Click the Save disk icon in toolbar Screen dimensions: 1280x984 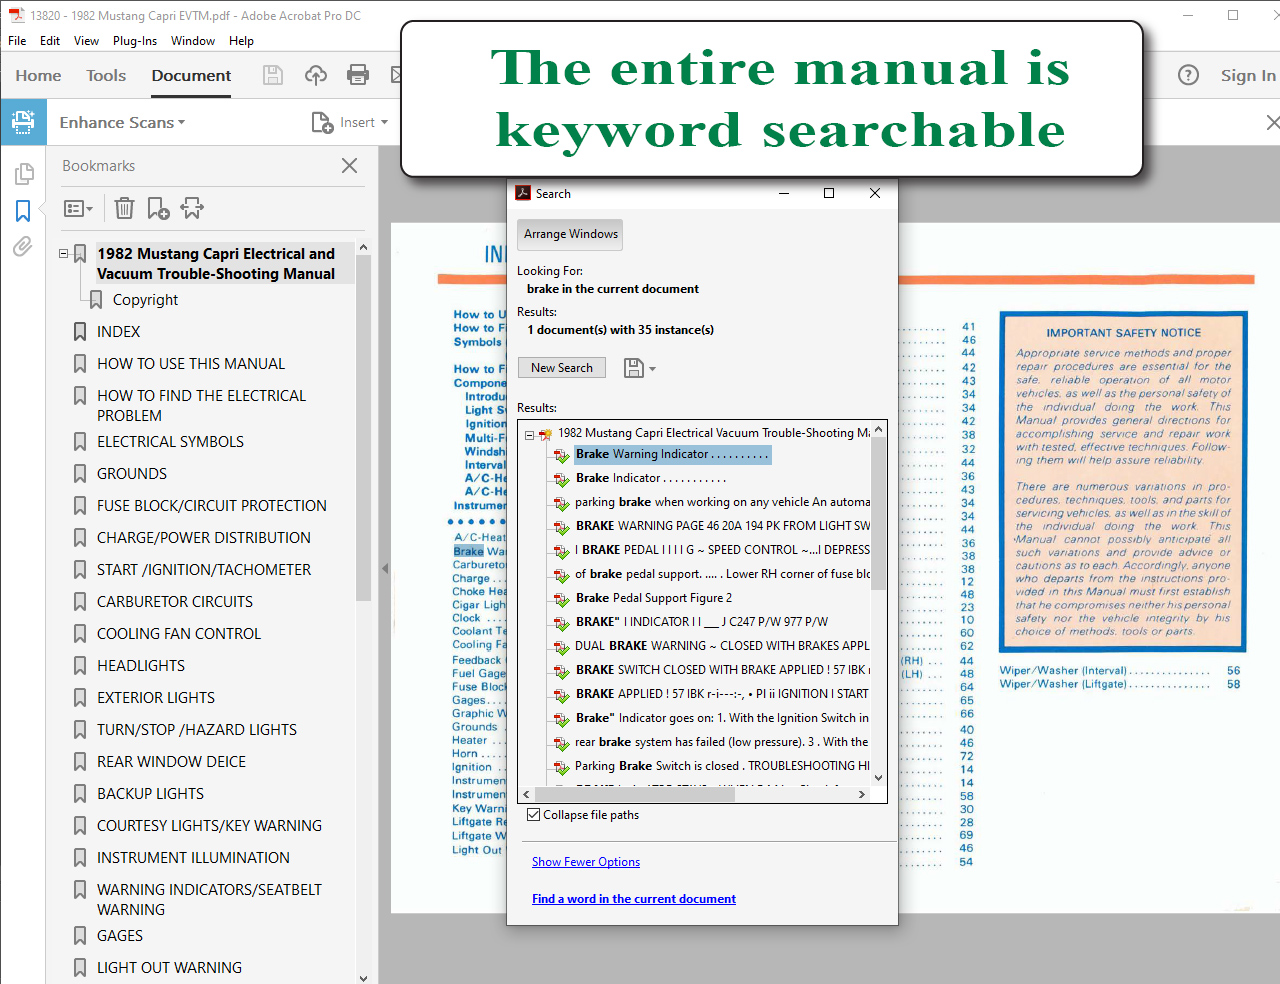pos(273,75)
